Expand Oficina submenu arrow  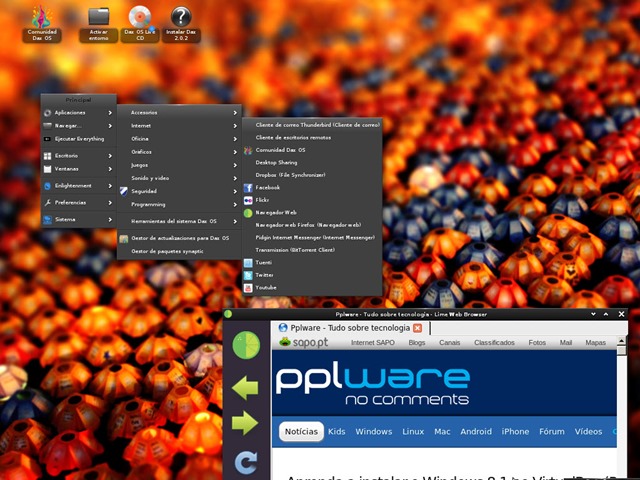coord(235,139)
